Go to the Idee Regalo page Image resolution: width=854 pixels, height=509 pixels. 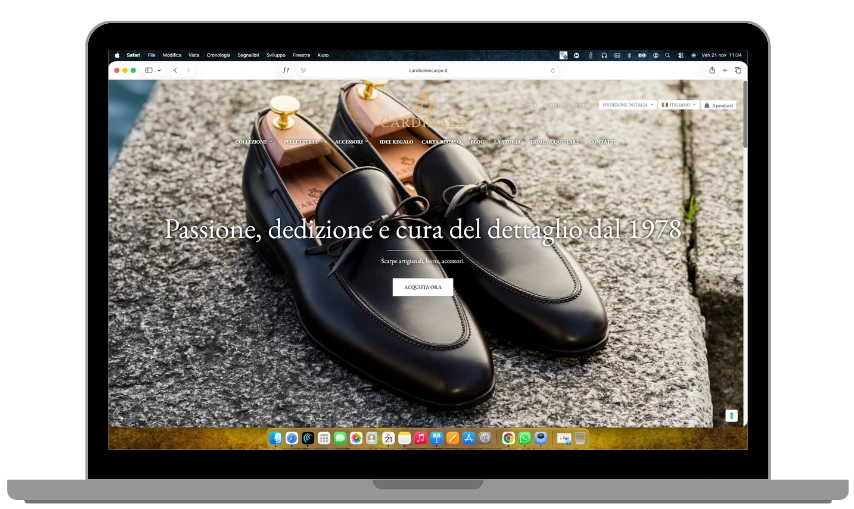click(395, 142)
